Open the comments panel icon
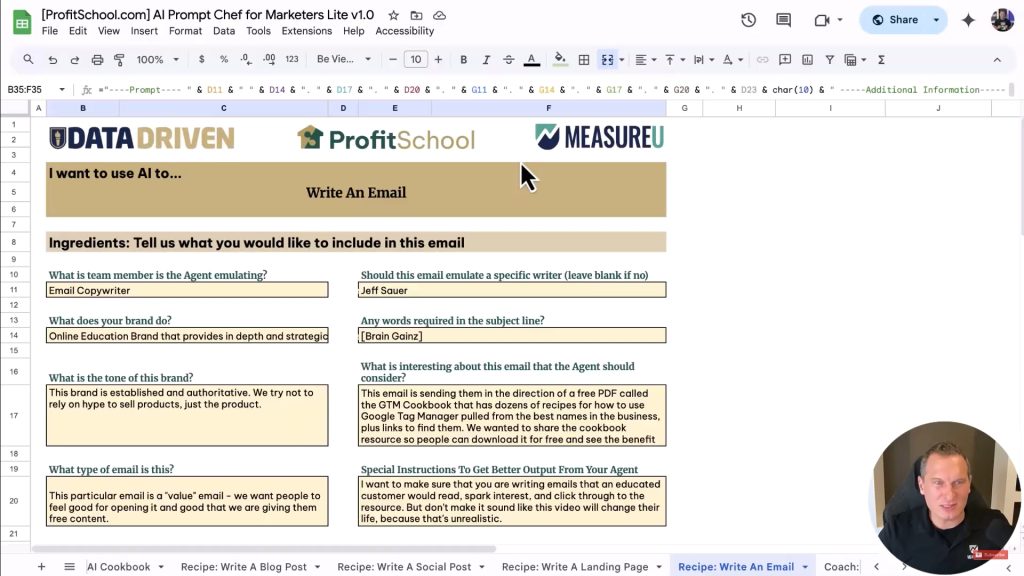The image size is (1024, 576). (x=783, y=20)
